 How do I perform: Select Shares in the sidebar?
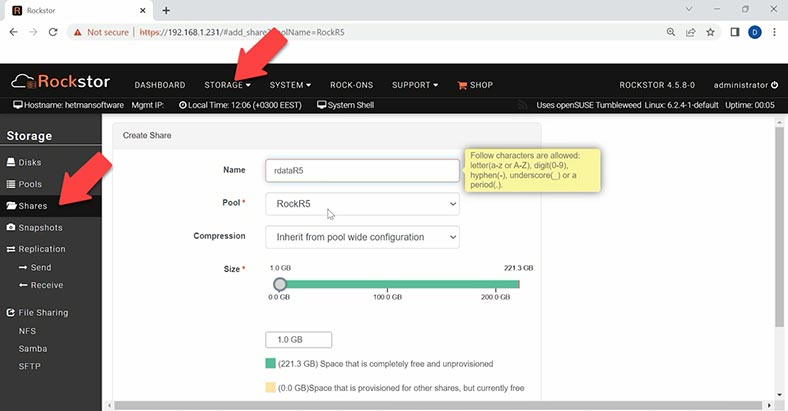(x=27, y=206)
